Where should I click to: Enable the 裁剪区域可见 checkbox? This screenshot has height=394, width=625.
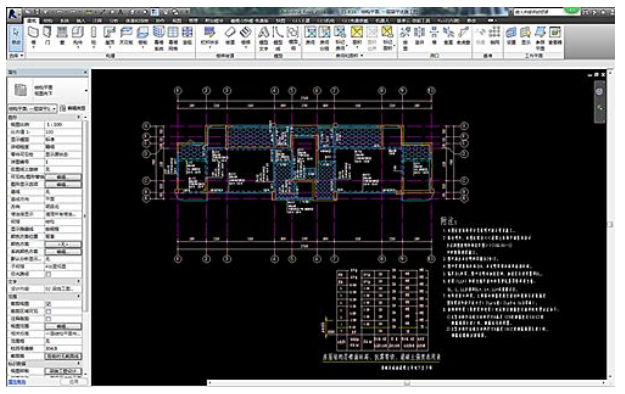(48, 311)
